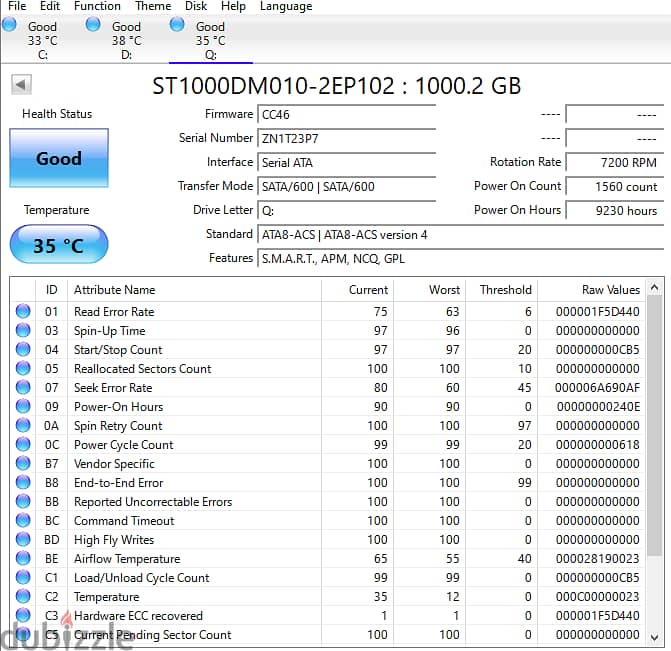Click status orb for End-to-End Error

click(23, 482)
